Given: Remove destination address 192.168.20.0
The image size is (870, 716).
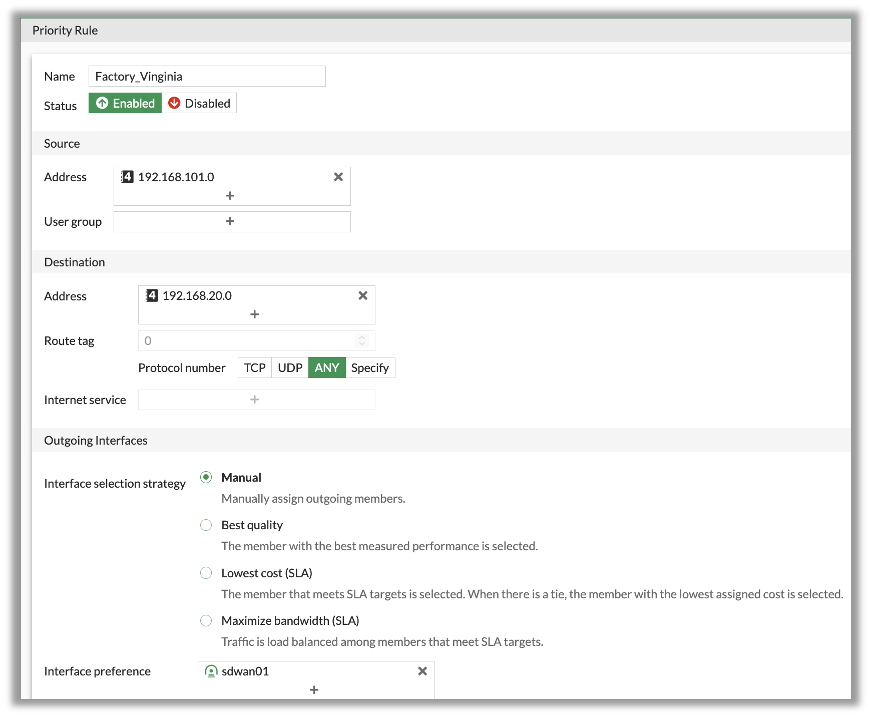Looking at the screenshot, I should tap(363, 296).
